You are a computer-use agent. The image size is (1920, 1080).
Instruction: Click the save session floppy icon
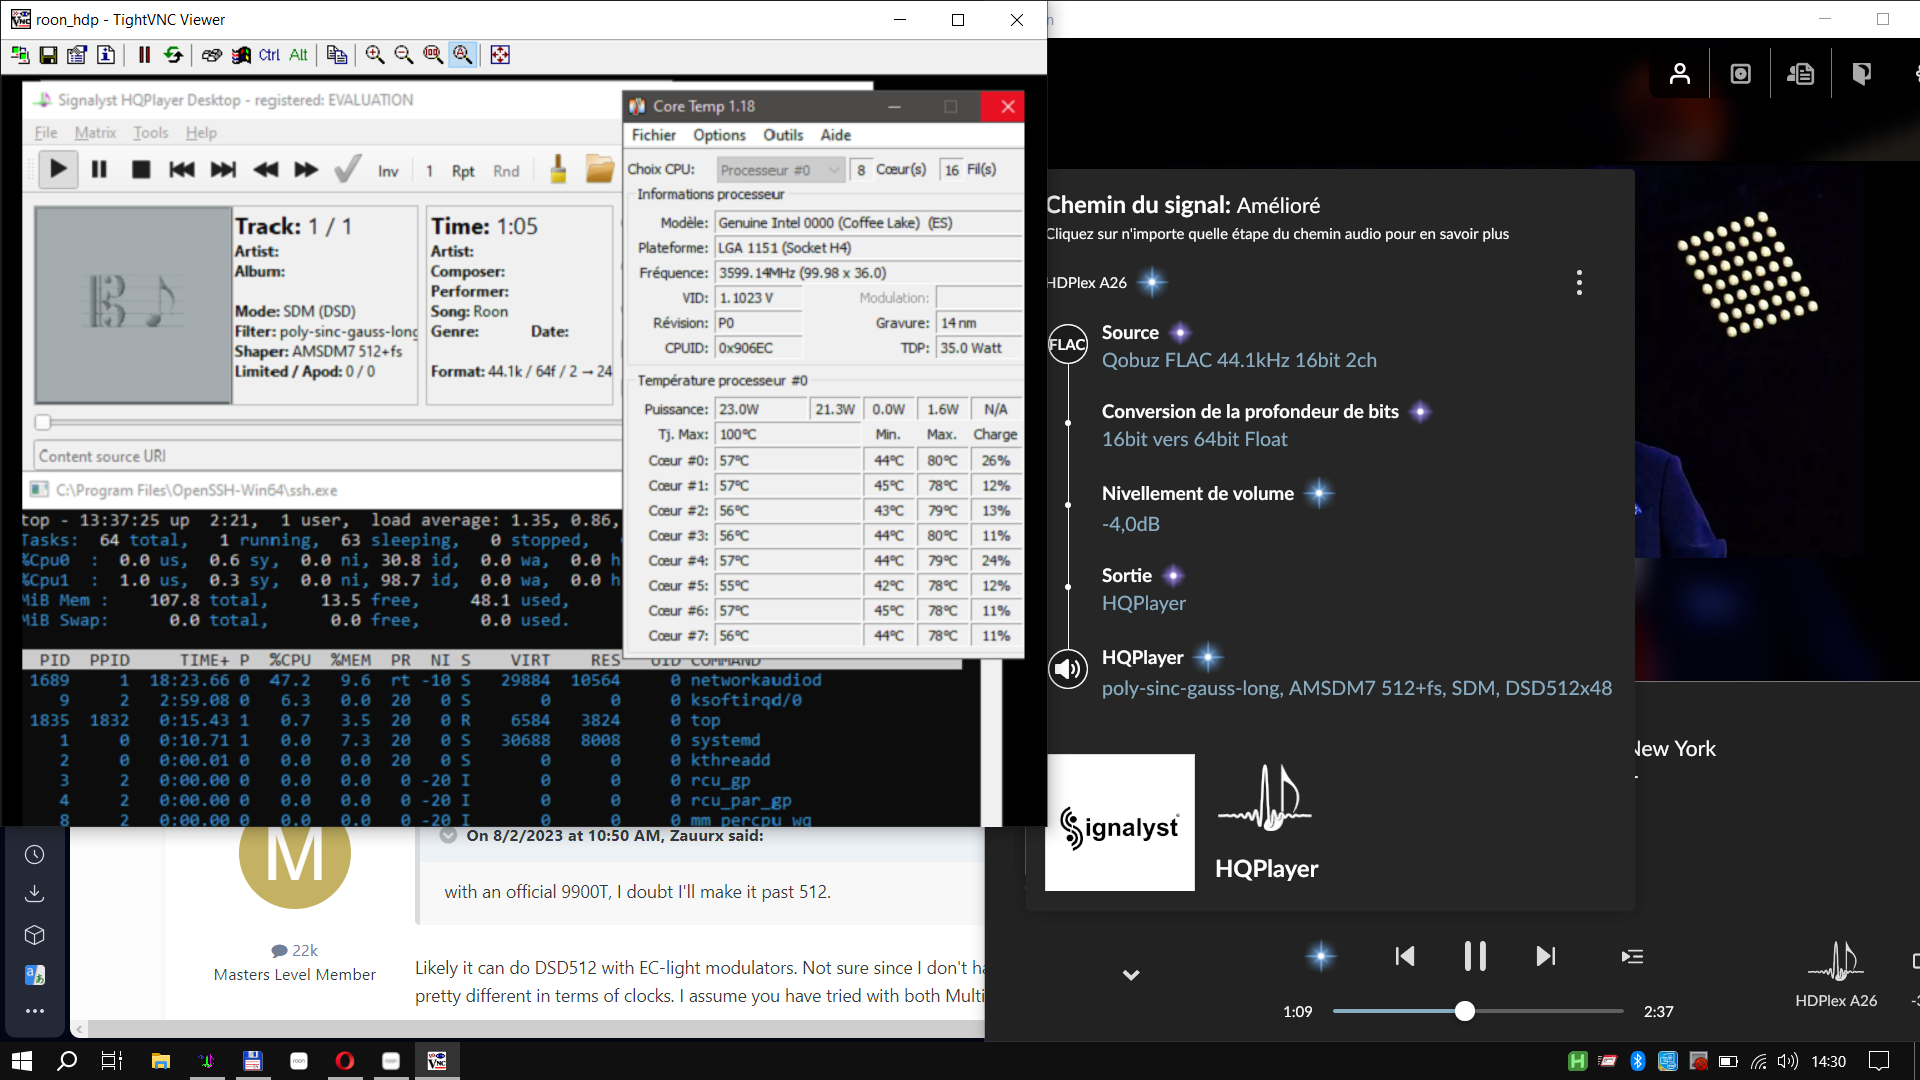pos(48,55)
